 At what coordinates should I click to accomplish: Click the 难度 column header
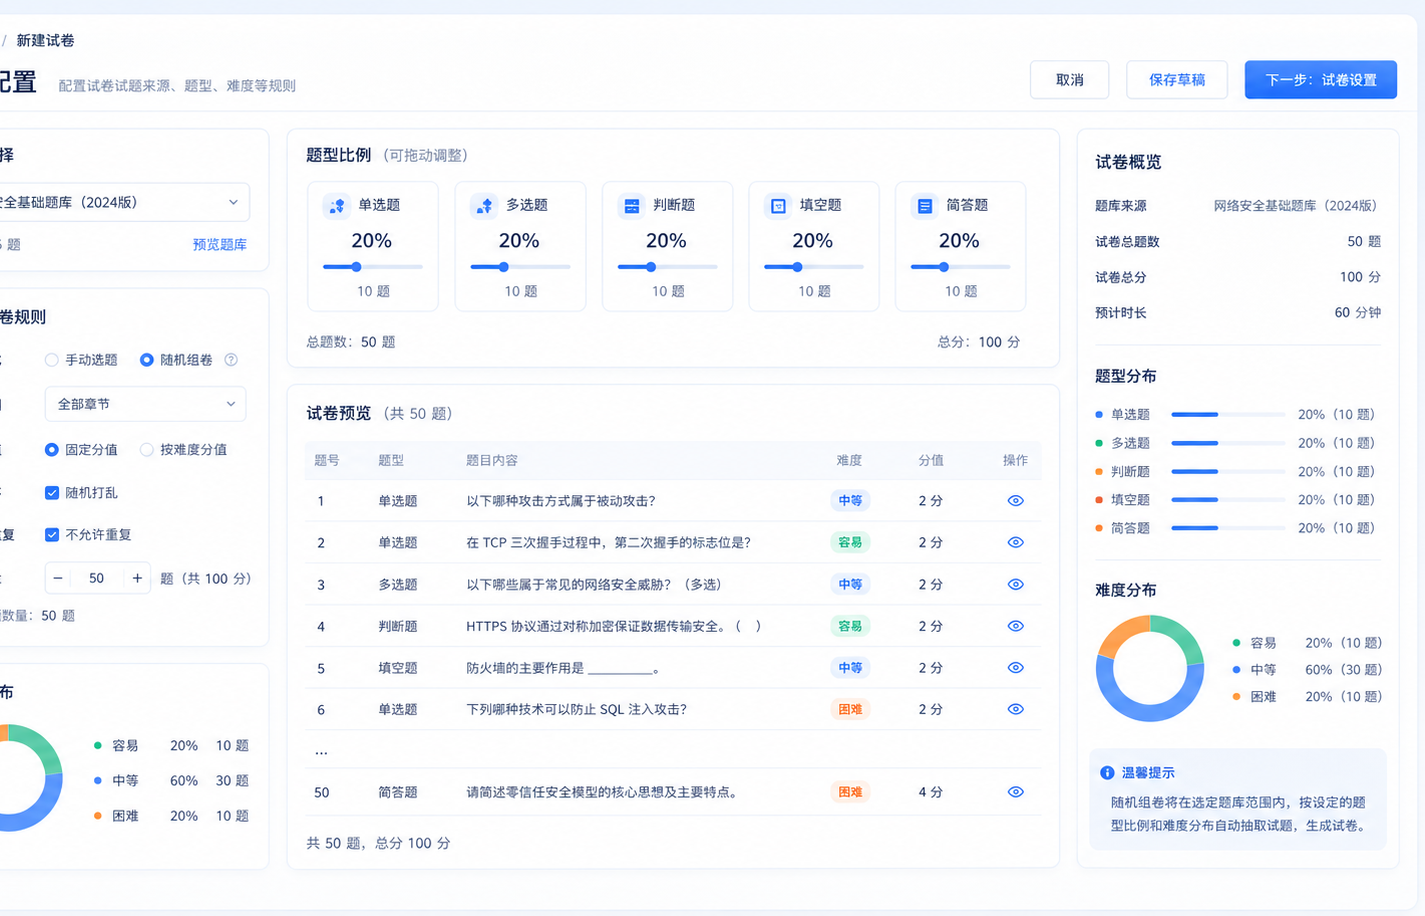pyautogui.click(x=849, y=461)
